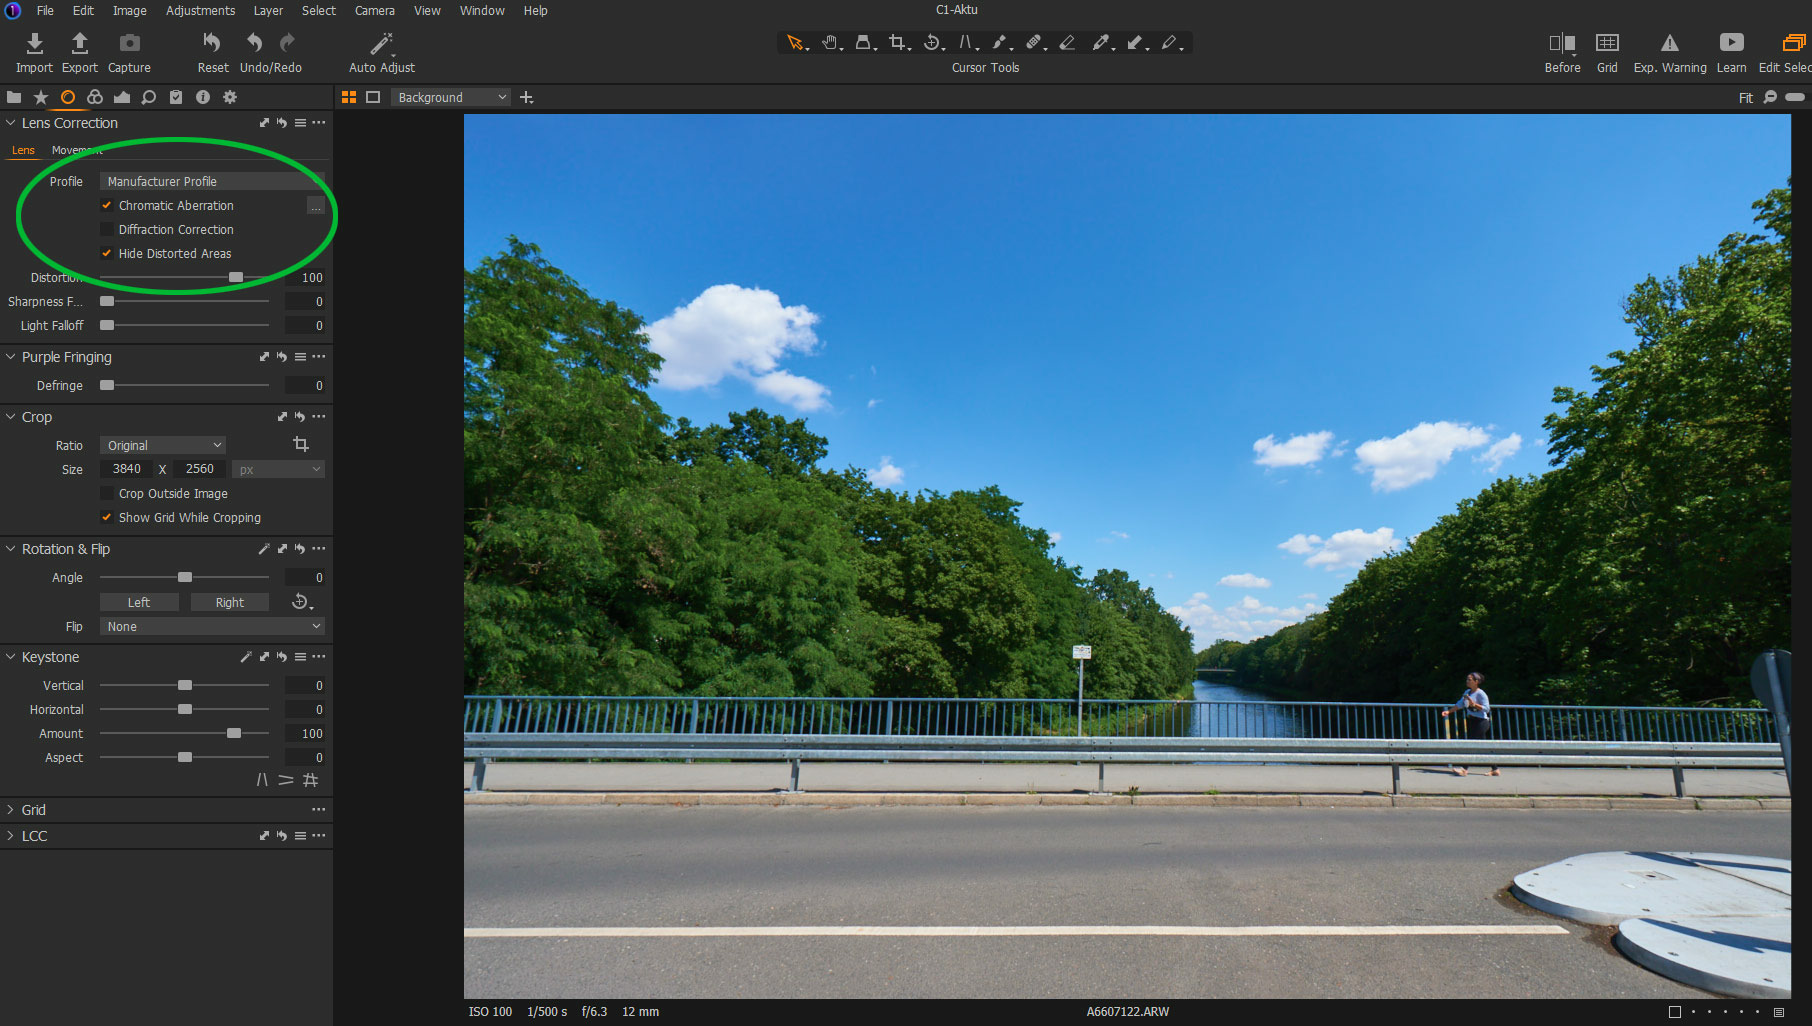Click the Import icon in the toolbar
1812x1026 pixels.
pyautogui.click(x=34, y=43)
